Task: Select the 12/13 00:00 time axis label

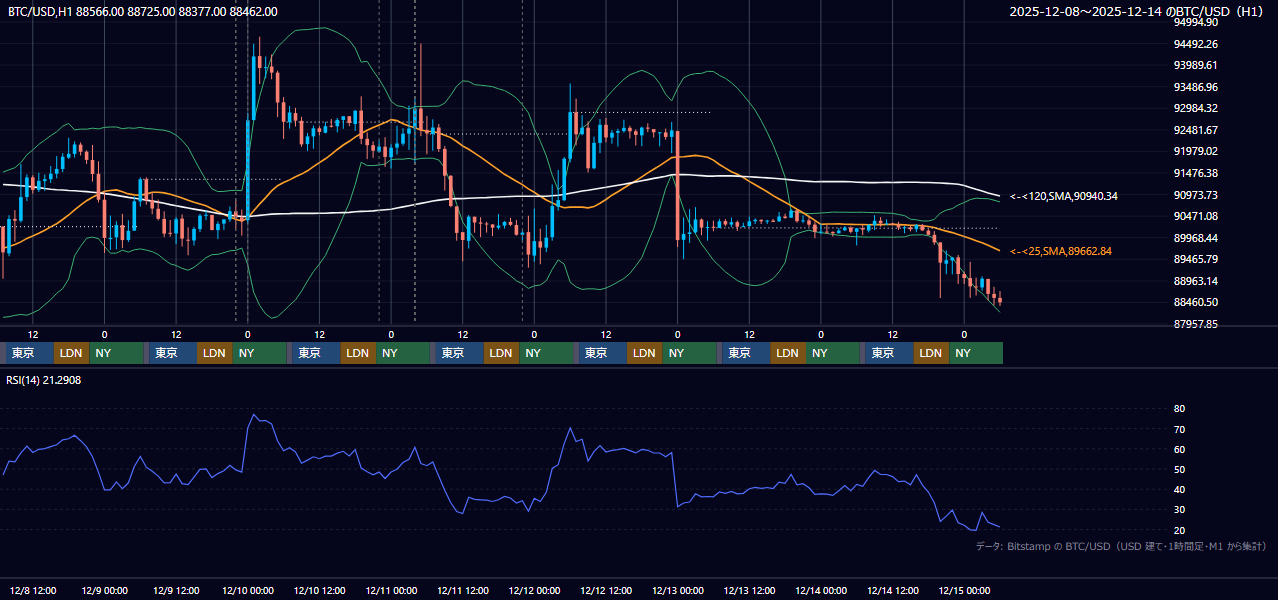Action: 678,590
